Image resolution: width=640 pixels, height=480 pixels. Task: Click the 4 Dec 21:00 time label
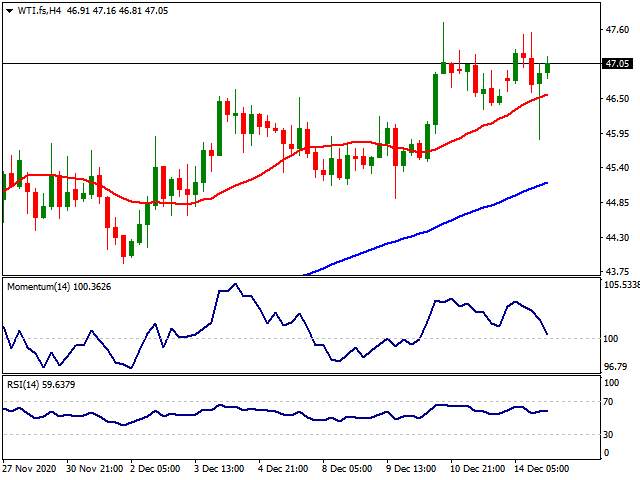pyautogui.click(x=283, y=469)
